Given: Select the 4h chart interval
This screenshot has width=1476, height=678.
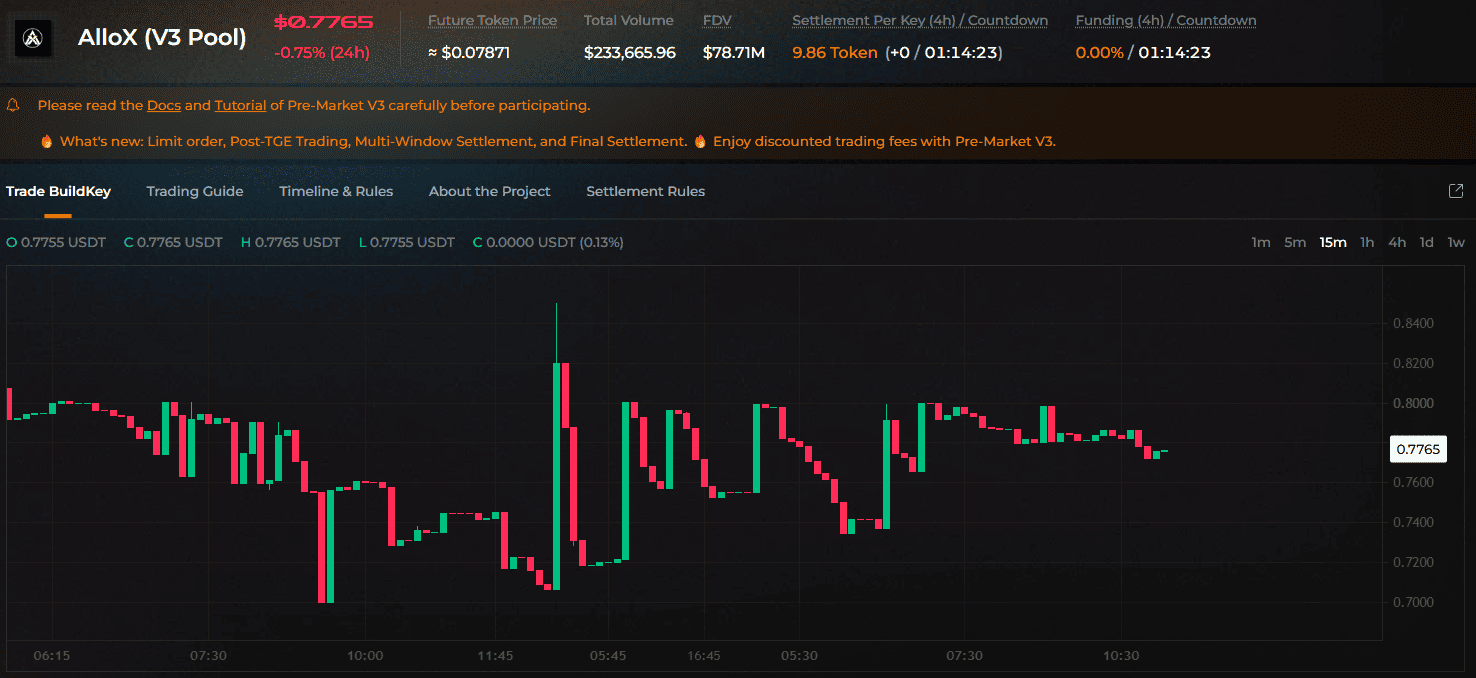Looking at the screenshot, I should coord(1397,242).
